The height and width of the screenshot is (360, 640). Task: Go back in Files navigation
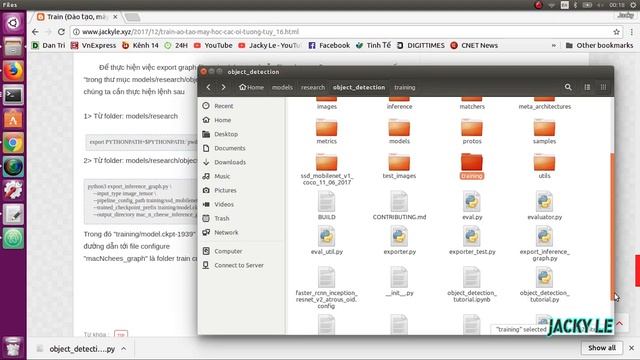[x=209, y=87]
